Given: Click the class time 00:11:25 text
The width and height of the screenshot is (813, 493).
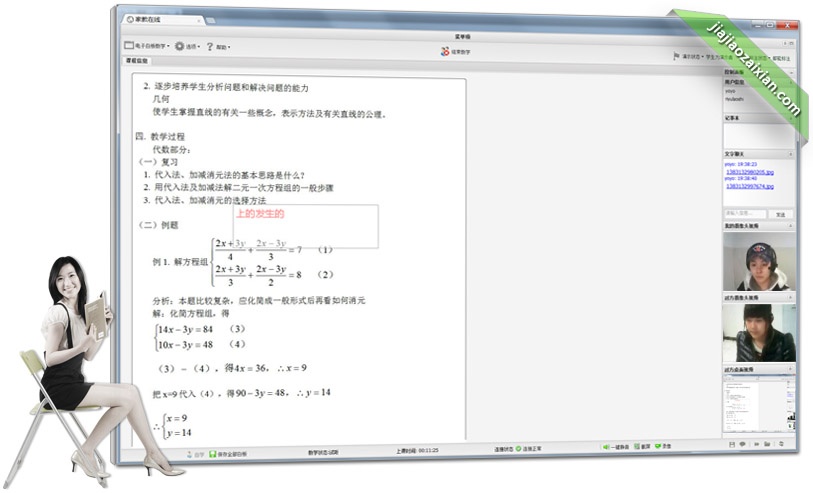Looking at the screenshot, I should point(417,450).
